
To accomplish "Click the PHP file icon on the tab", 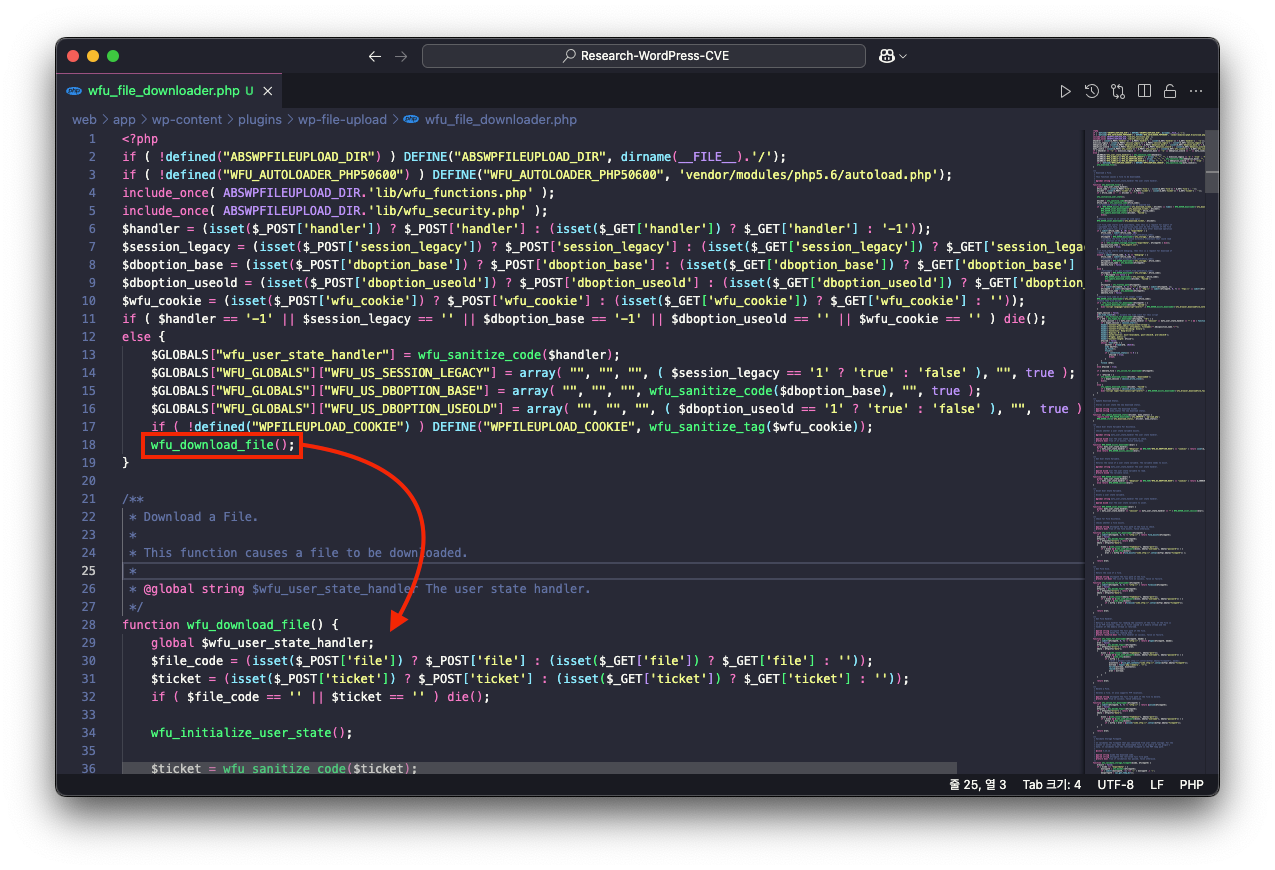I will tap(74, 91).
